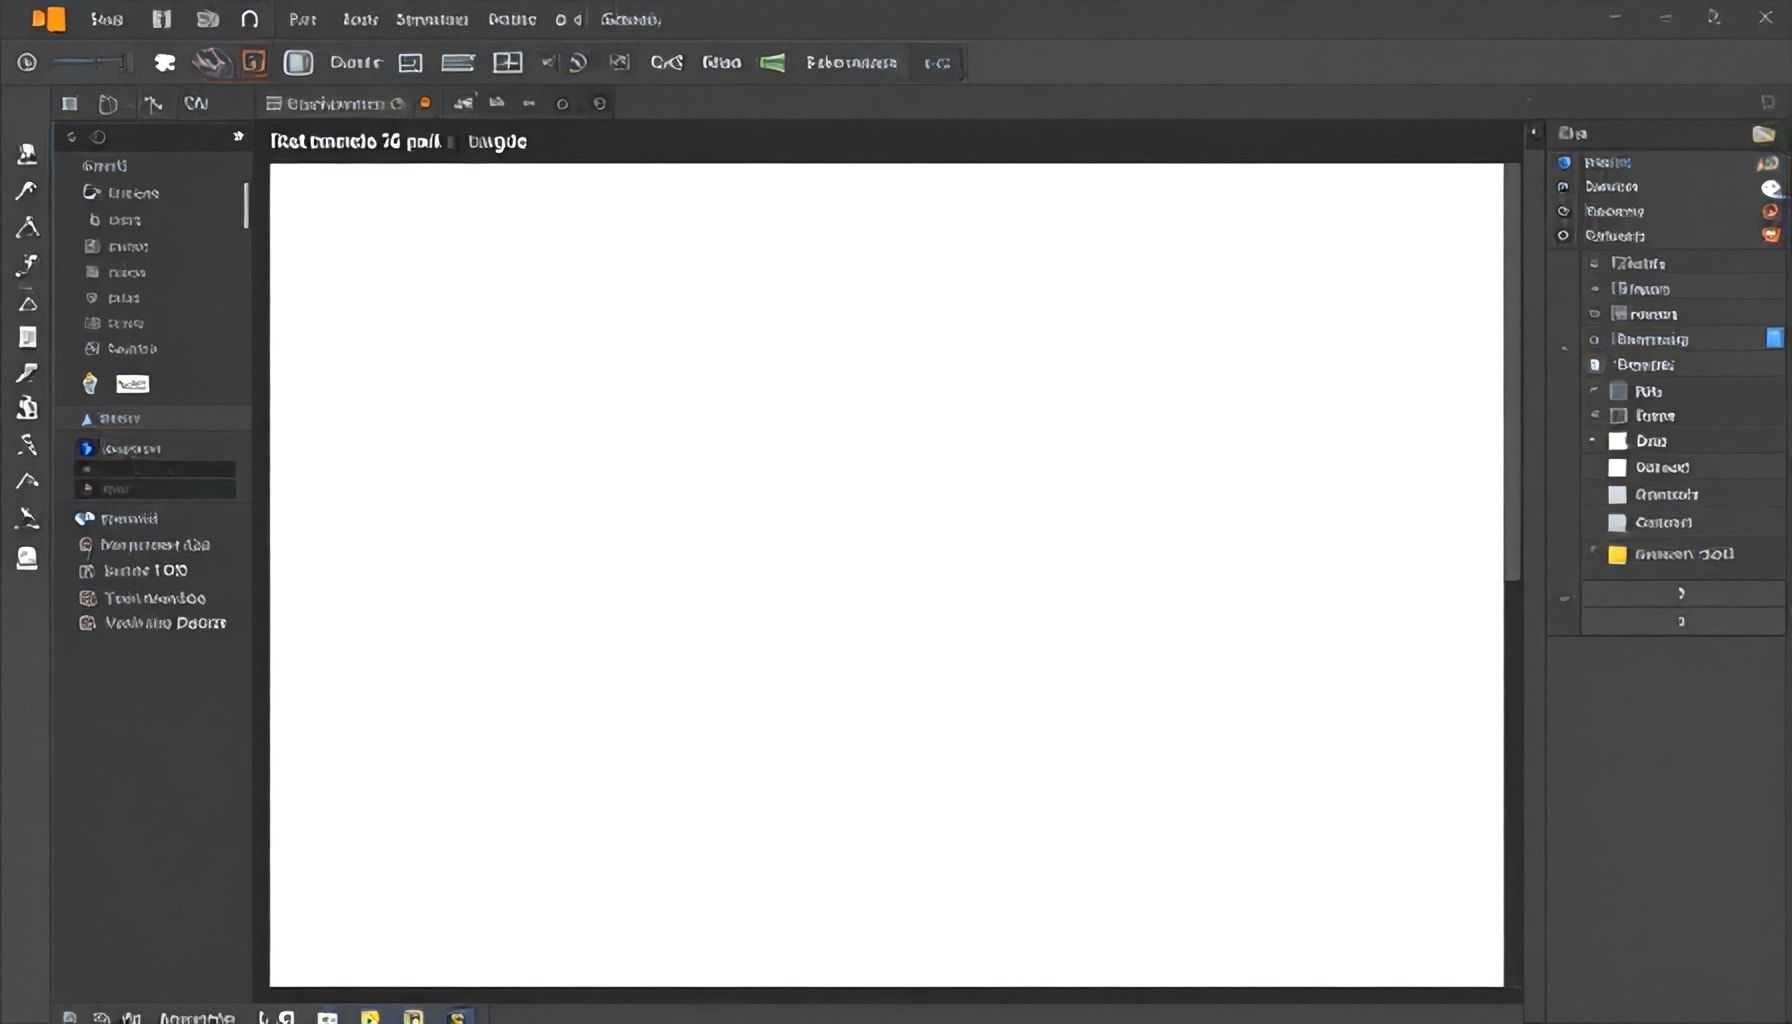The width and height of the screenshot is (1792, 1024).
Task: Switch to the second tab above the canvas
Action: tap(497, 142)
